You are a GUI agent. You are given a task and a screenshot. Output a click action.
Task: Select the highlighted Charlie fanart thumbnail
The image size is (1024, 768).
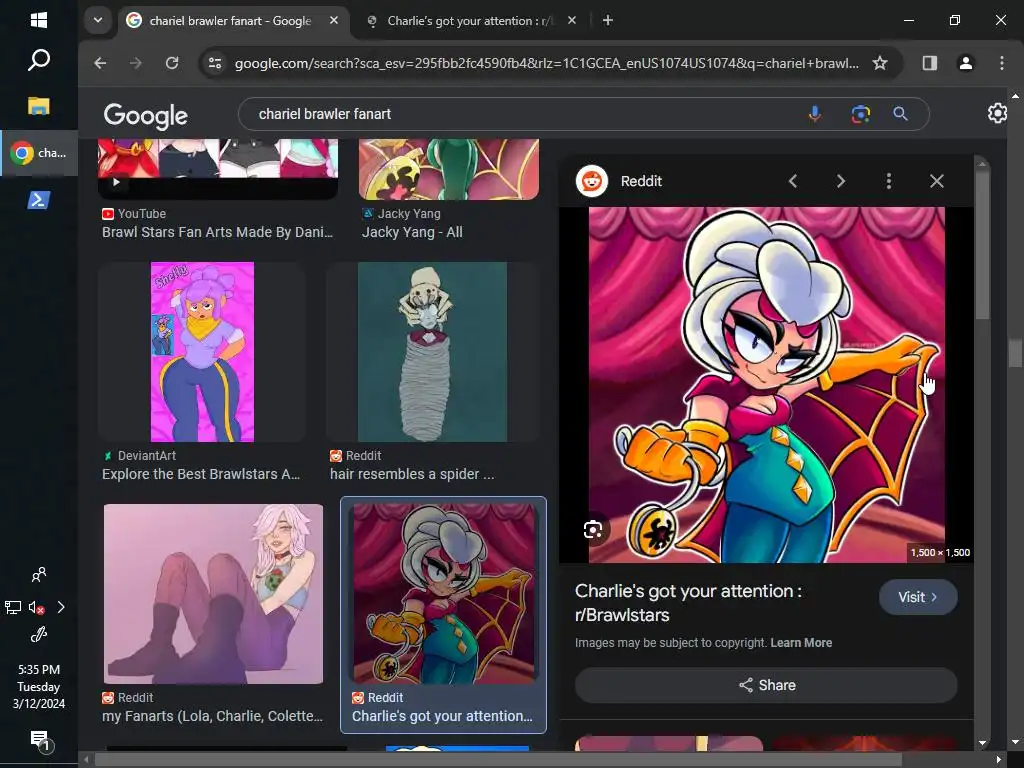tap(443, 594)
